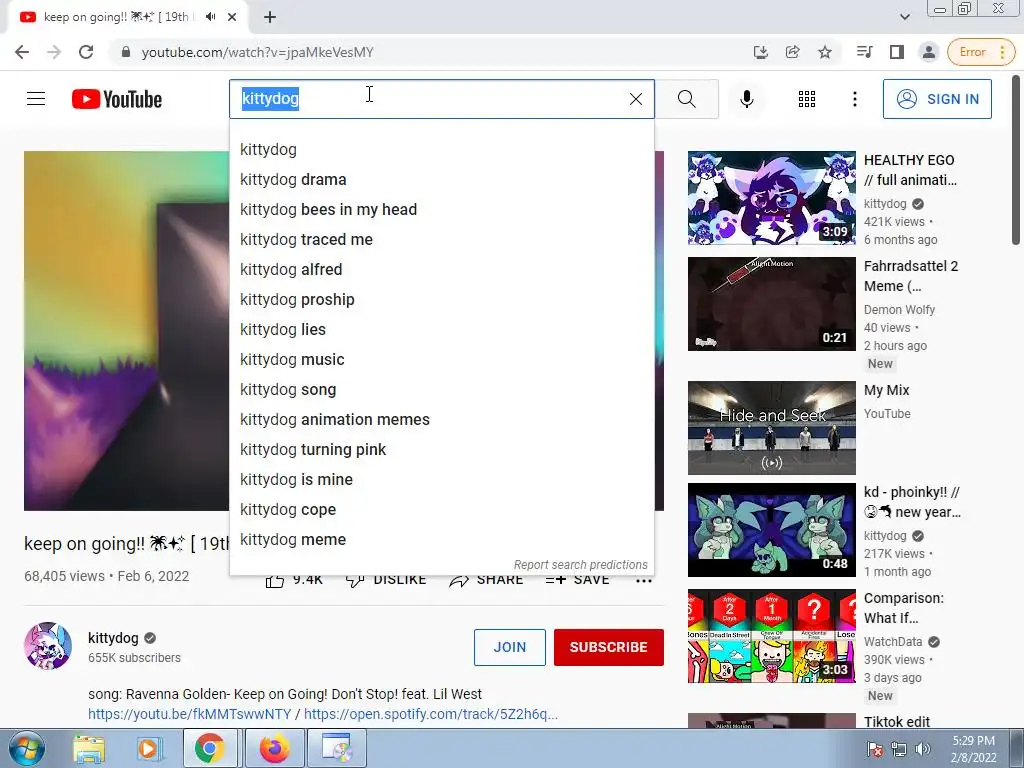Mute the tab via its speaker icon
The image size is (1024, 768).
pos(210,17)
